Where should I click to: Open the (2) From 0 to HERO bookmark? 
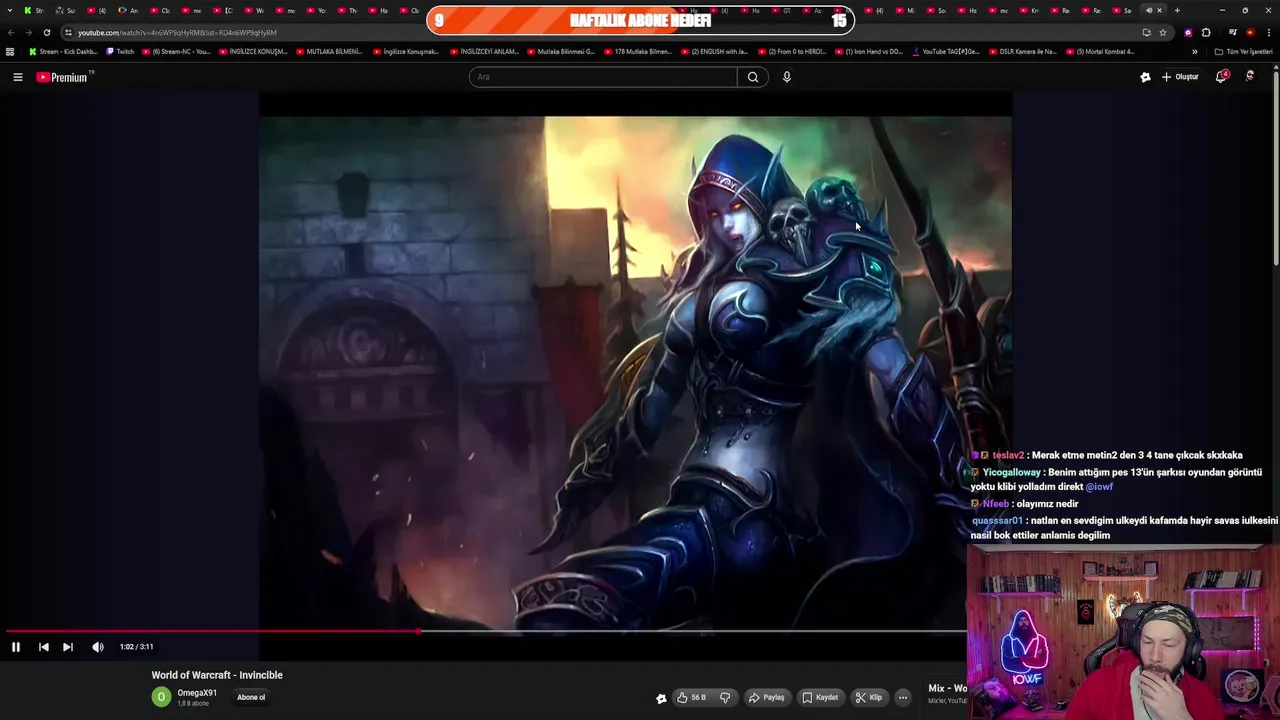tap(792, 51)
